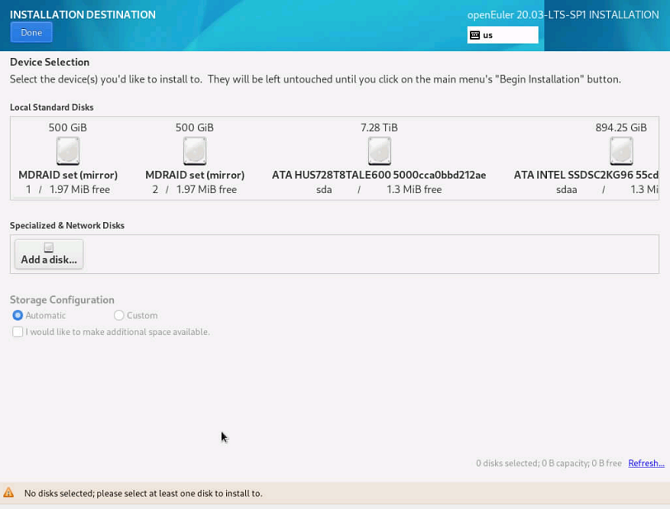Choose Automatic storage configuration
This screenshot has width=670, height=509.
pos(18,315)
